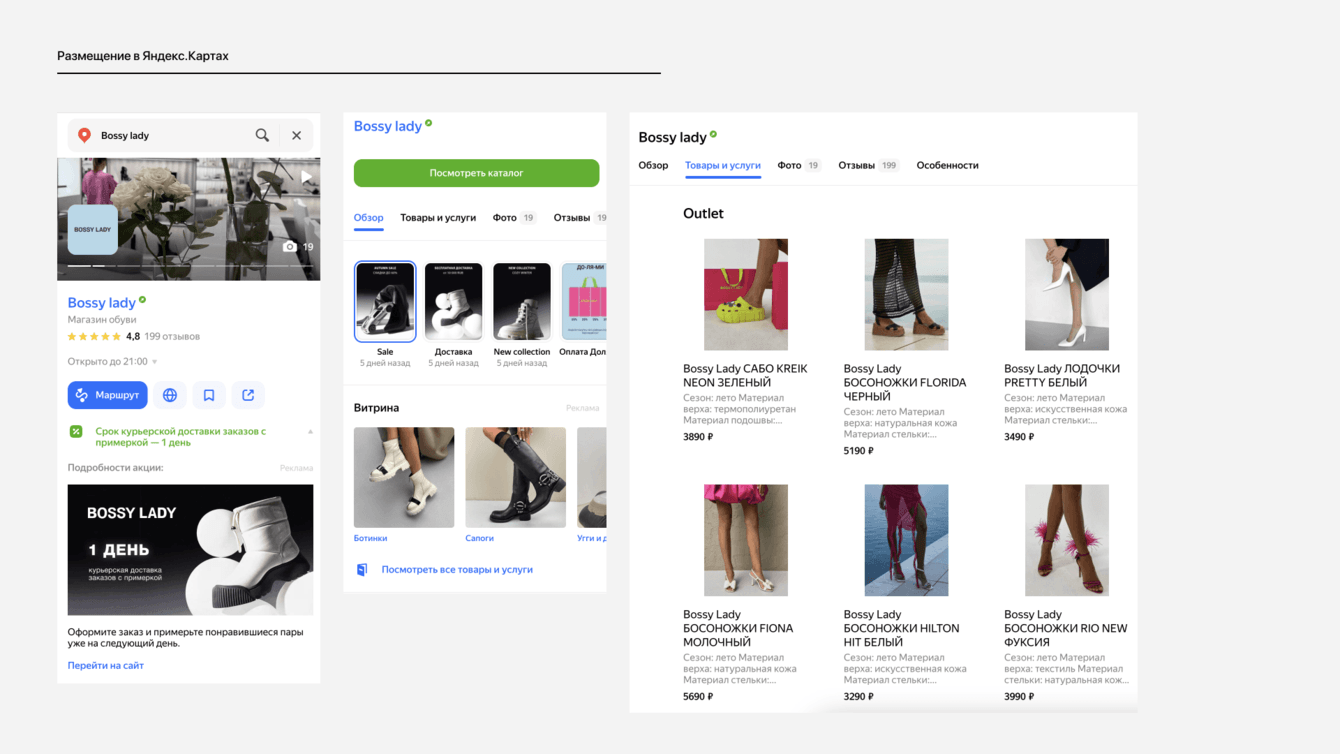Click Посмотреть все товары и услуги link

(457, 570)
